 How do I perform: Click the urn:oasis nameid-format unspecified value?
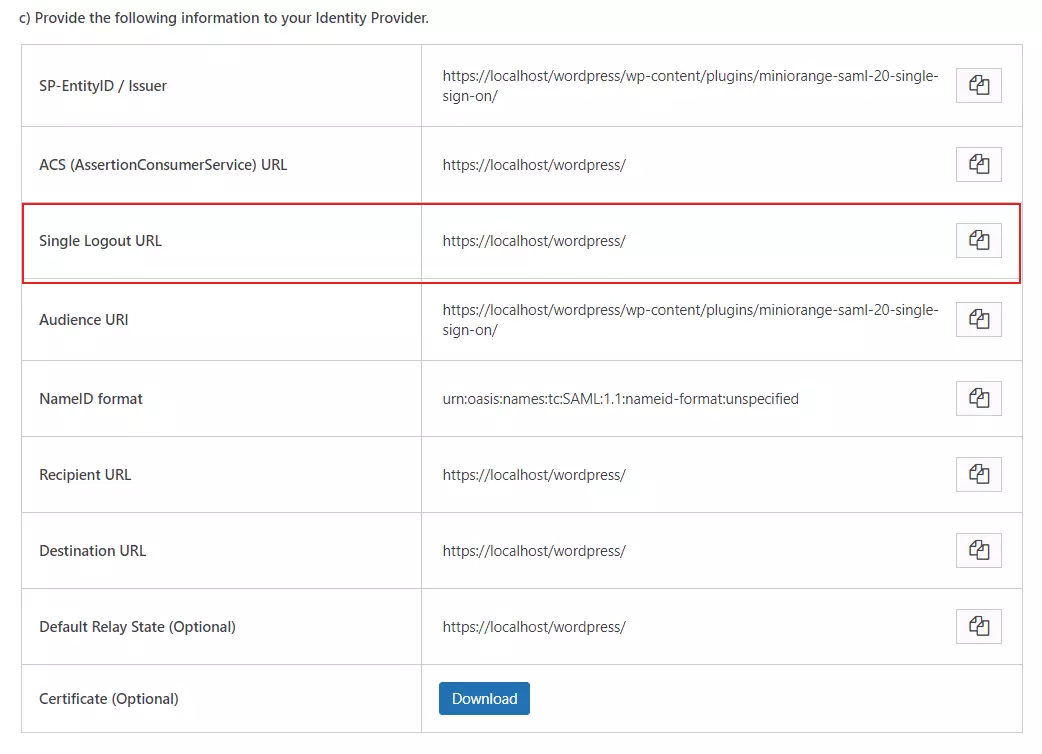point(621,399)
